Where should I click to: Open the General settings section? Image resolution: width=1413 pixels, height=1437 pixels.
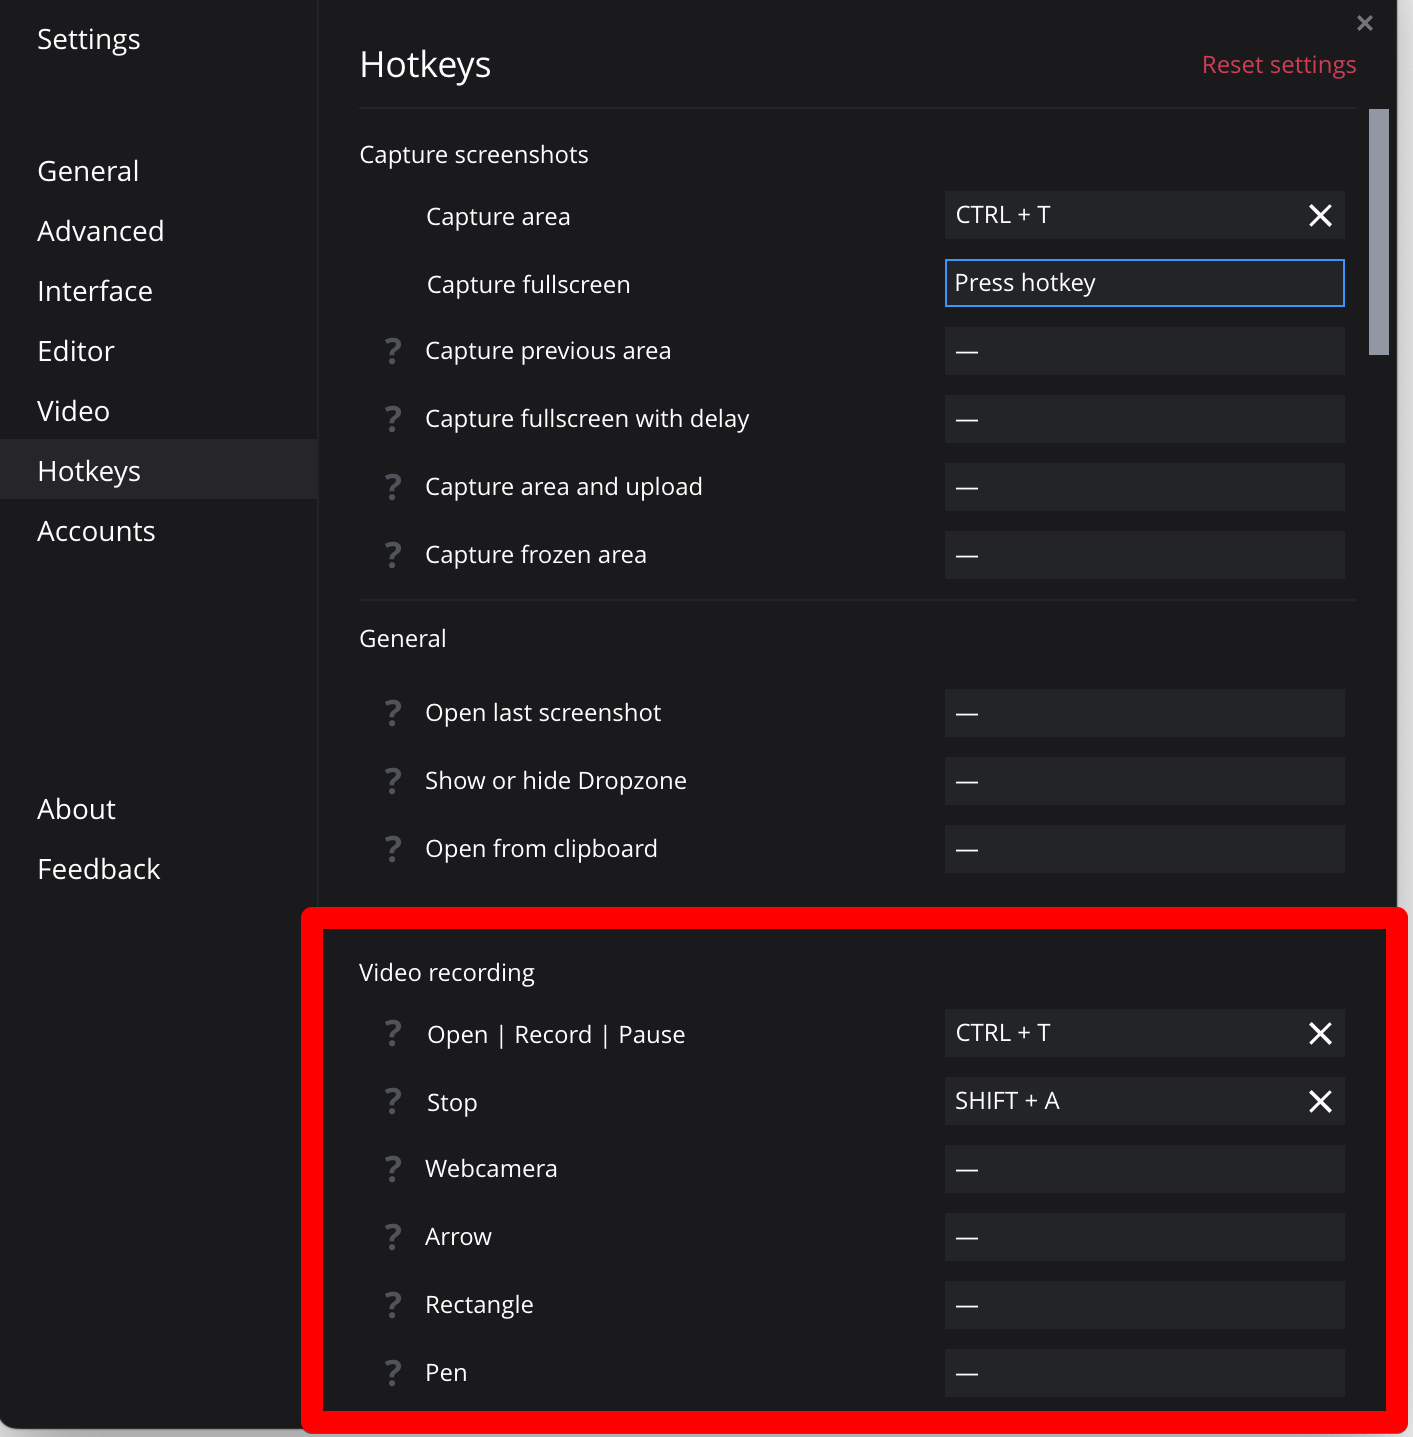pyautogui.click(x=88, y=171)
